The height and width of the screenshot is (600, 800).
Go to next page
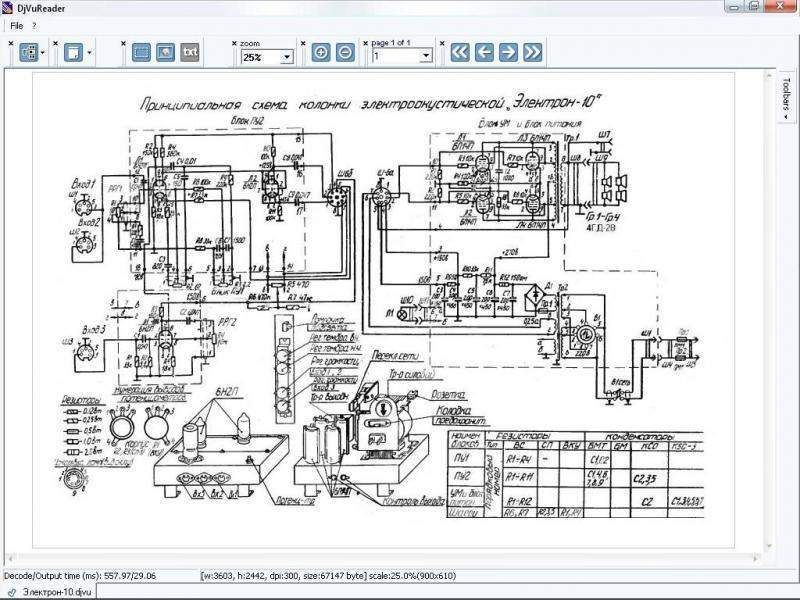tap(508, 52)
